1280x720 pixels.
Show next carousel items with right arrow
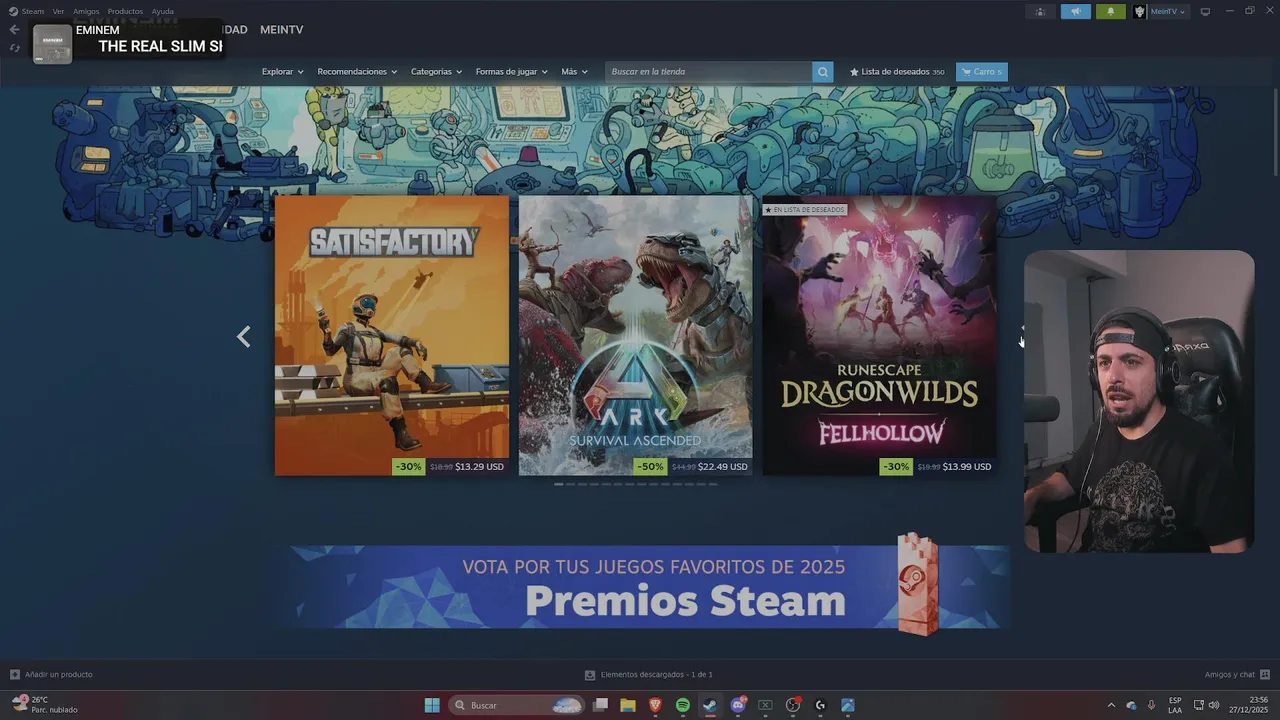click(1023, 337)
